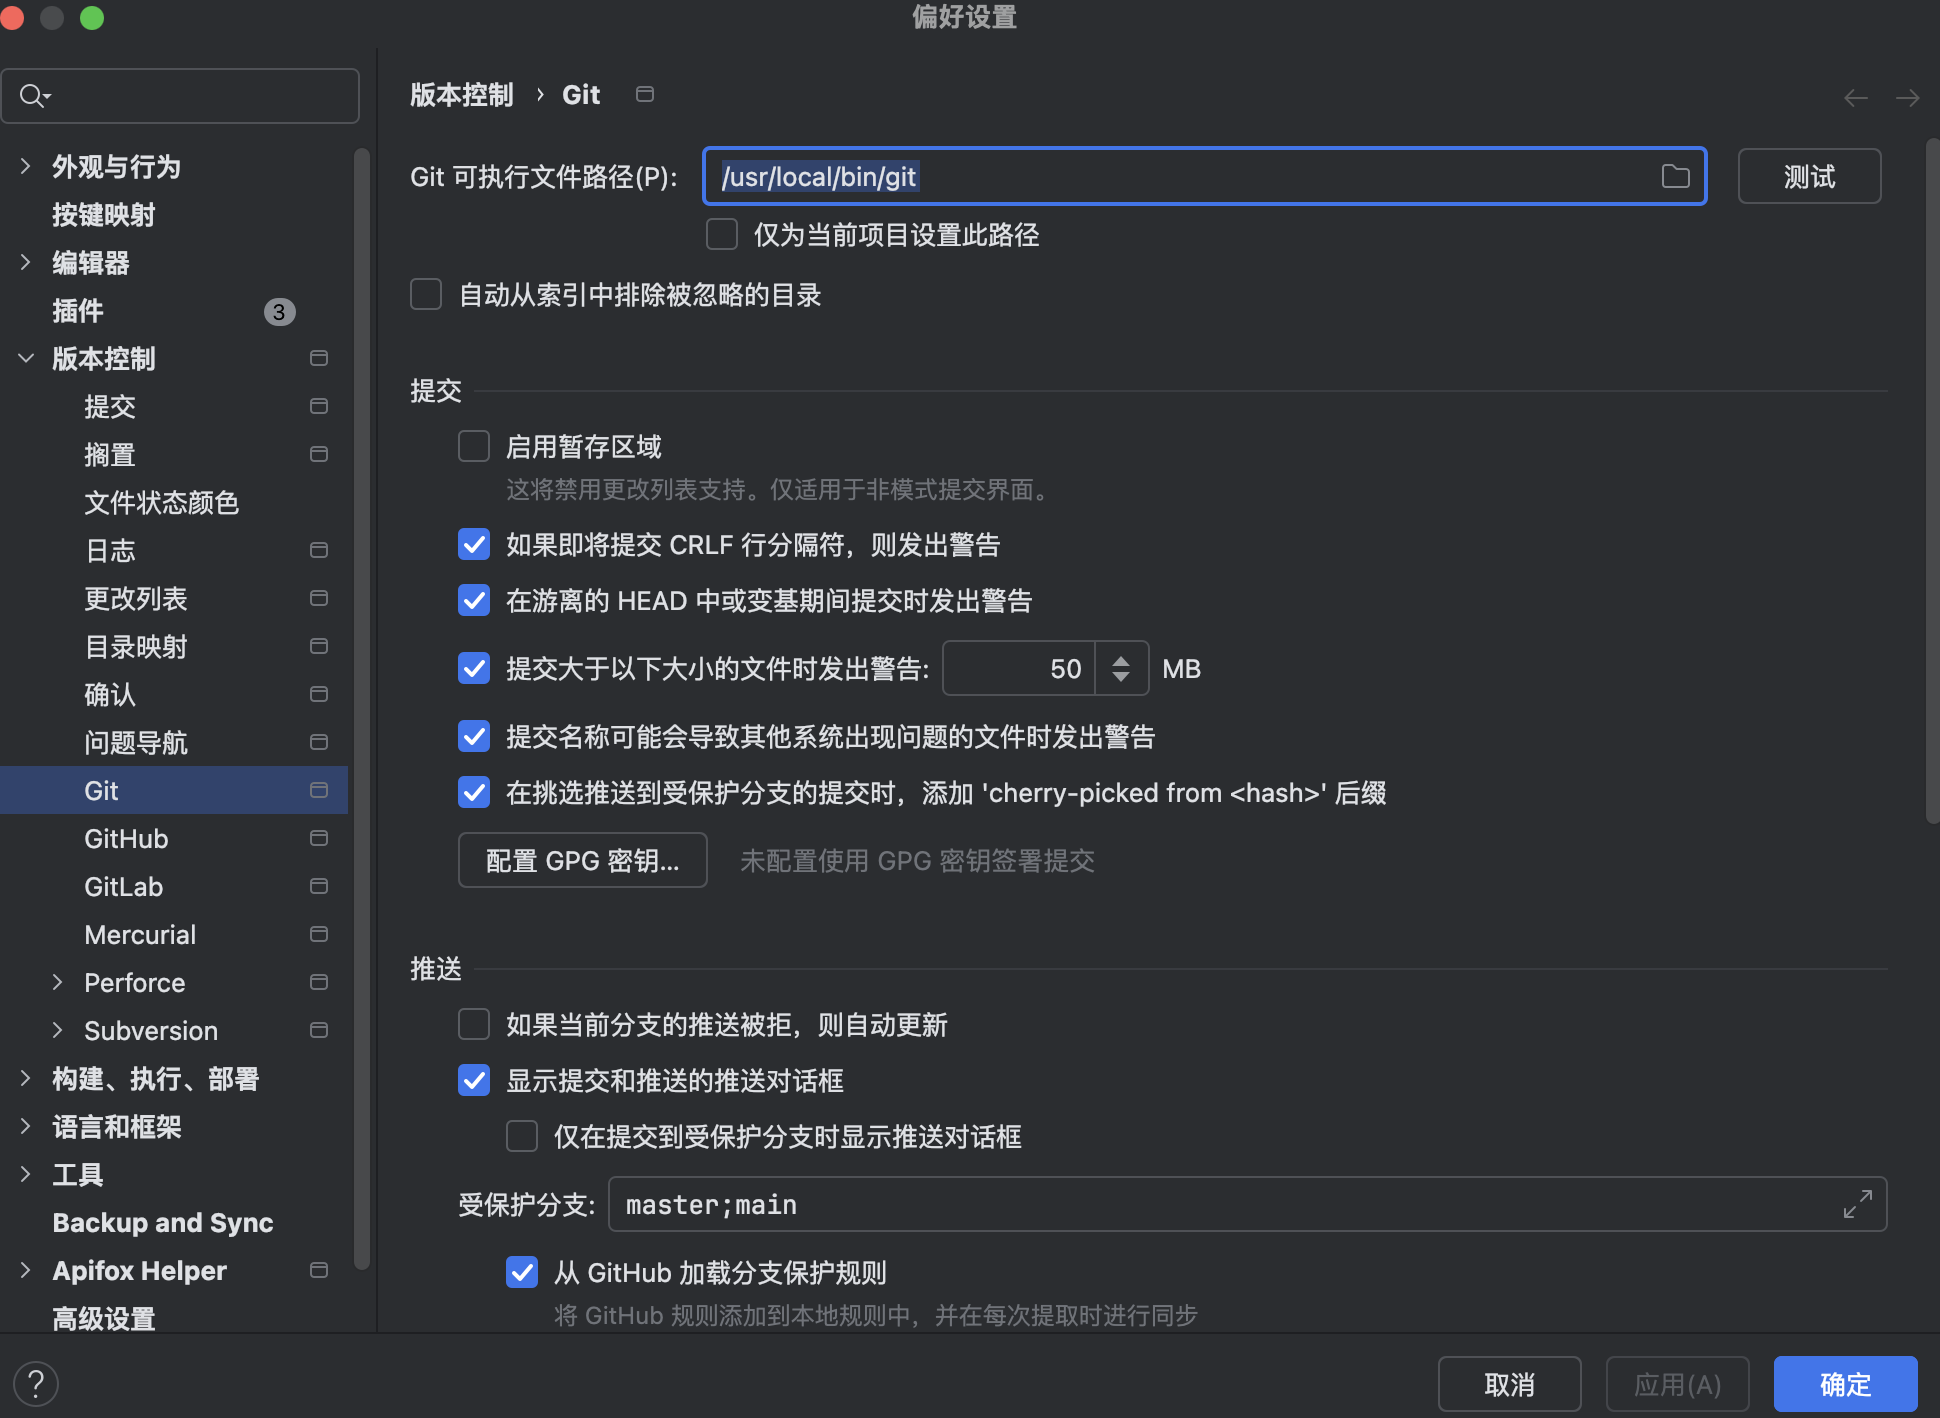
Task: Click the back navigation arrow
Action: (1856, 97)
